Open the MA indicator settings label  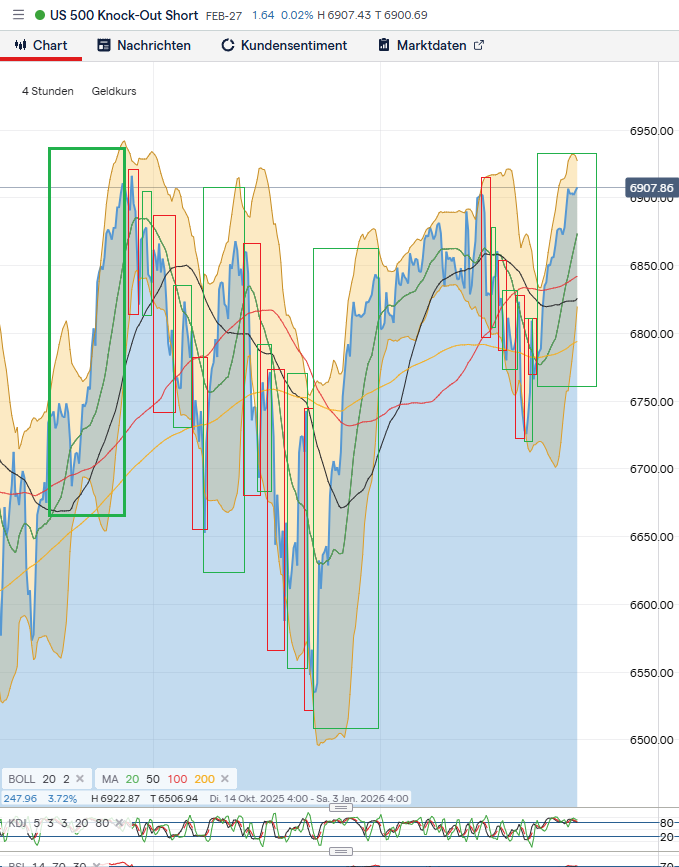click(x=110, y=779)
